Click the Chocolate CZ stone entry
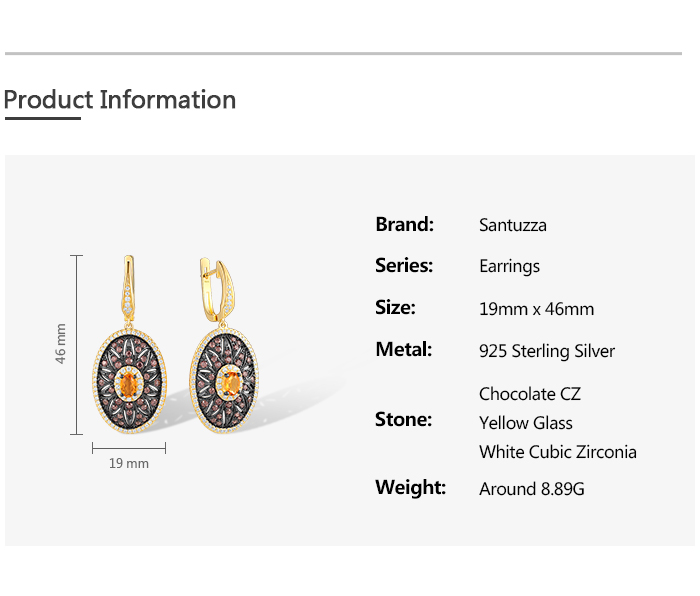Image resolution: width=700 pixels, height=596 pixels. coord(529,394)
